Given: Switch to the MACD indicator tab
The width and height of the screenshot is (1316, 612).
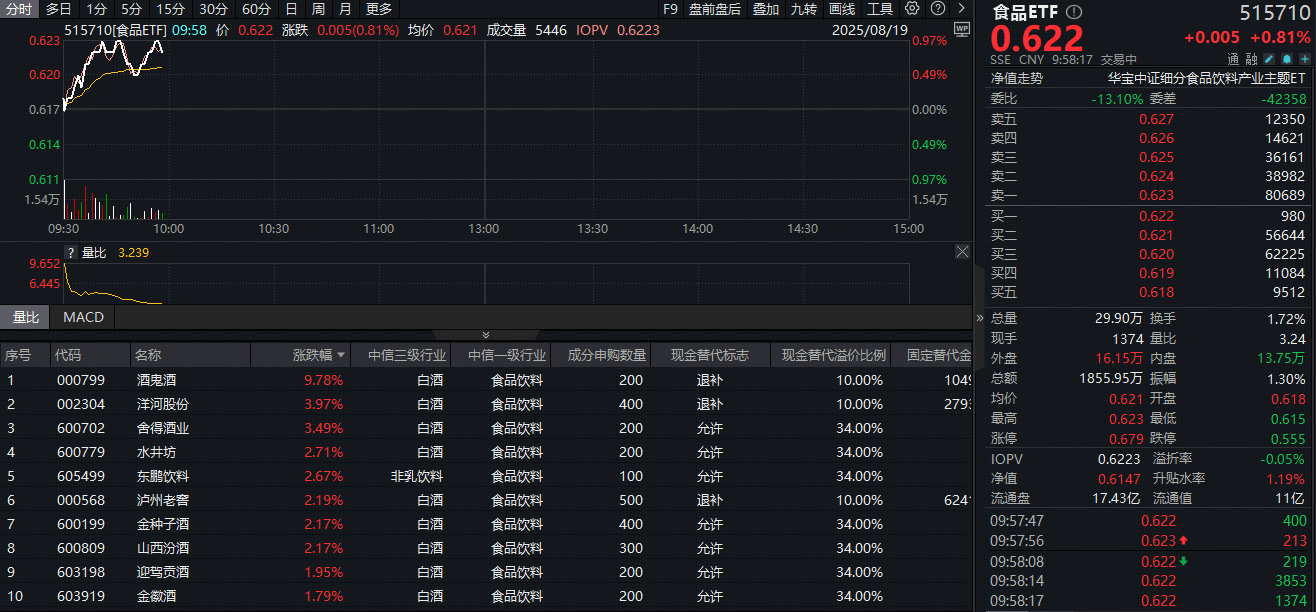Looking at the screenshot, I should [x=83, y=317].
